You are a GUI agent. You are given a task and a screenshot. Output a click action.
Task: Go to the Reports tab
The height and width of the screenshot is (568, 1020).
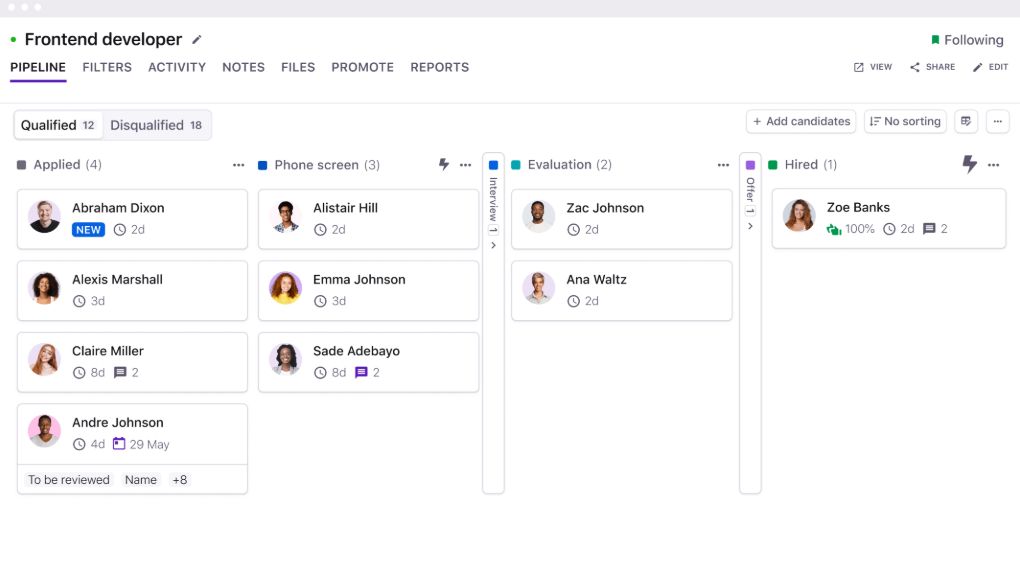coord(439,68)
